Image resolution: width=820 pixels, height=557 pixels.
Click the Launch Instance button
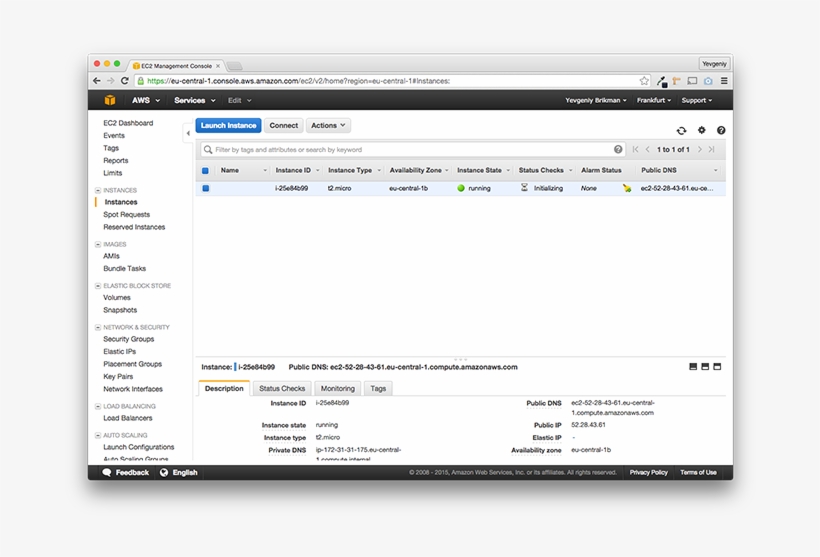tap(228, 126)
